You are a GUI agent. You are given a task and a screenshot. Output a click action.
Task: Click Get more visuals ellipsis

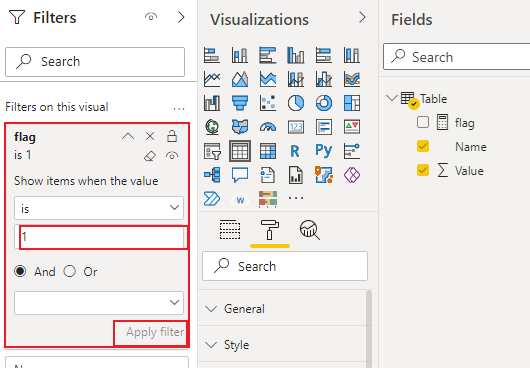click(x=296, y=198)
